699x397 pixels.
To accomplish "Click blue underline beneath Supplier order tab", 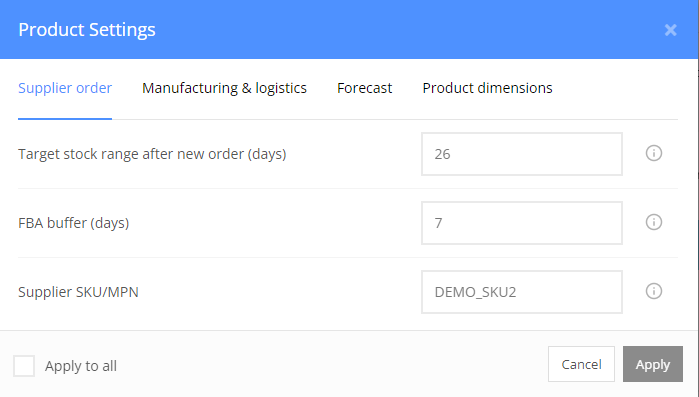I will click(65, 119).
